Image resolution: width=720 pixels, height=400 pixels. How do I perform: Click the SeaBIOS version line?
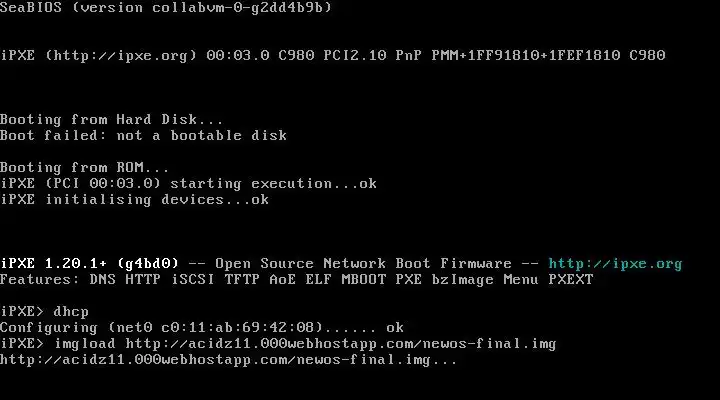tap(166, 7)
